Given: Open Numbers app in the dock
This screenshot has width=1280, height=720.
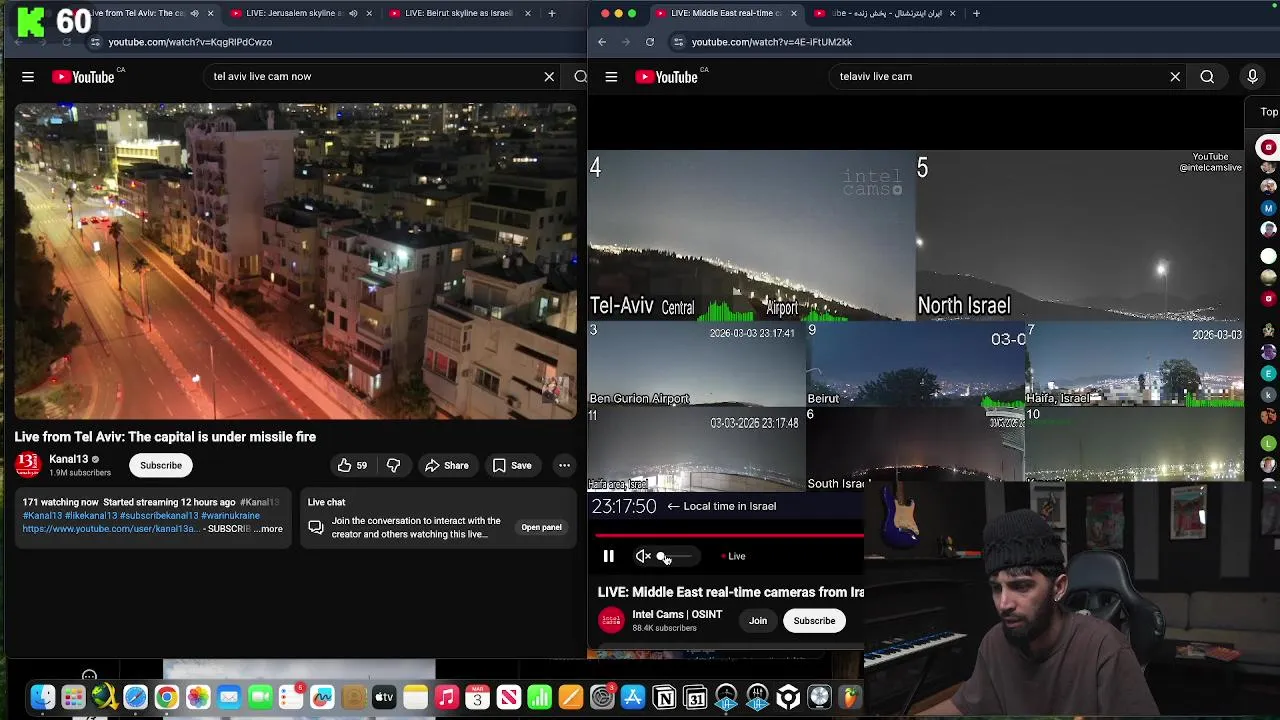Looking at the screenshot, I should [540, 697].
